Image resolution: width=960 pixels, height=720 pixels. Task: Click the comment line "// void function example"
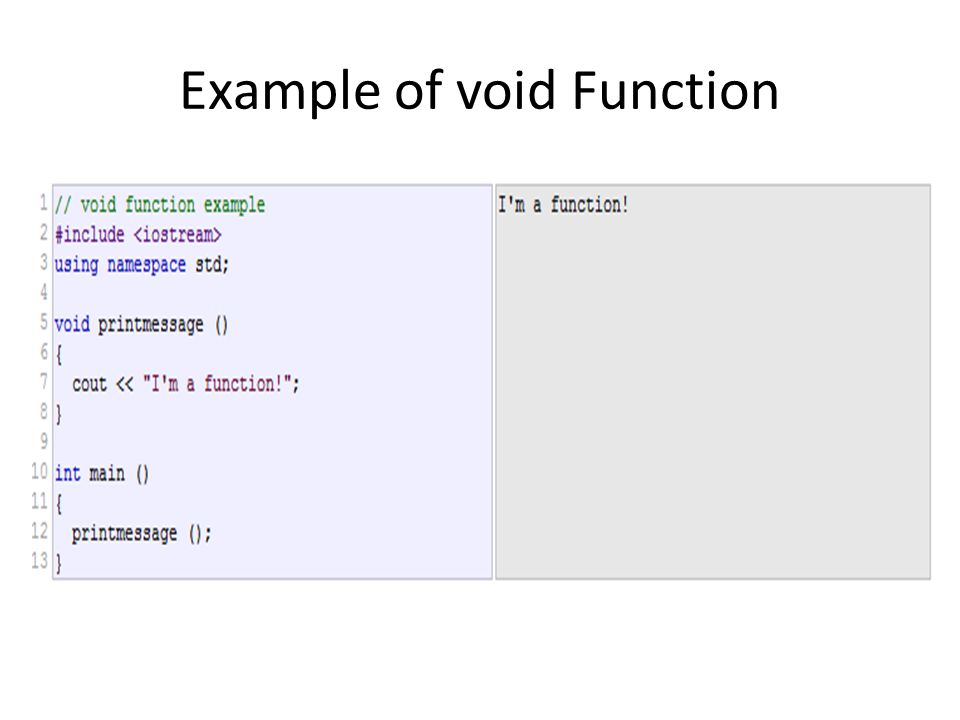160,204
